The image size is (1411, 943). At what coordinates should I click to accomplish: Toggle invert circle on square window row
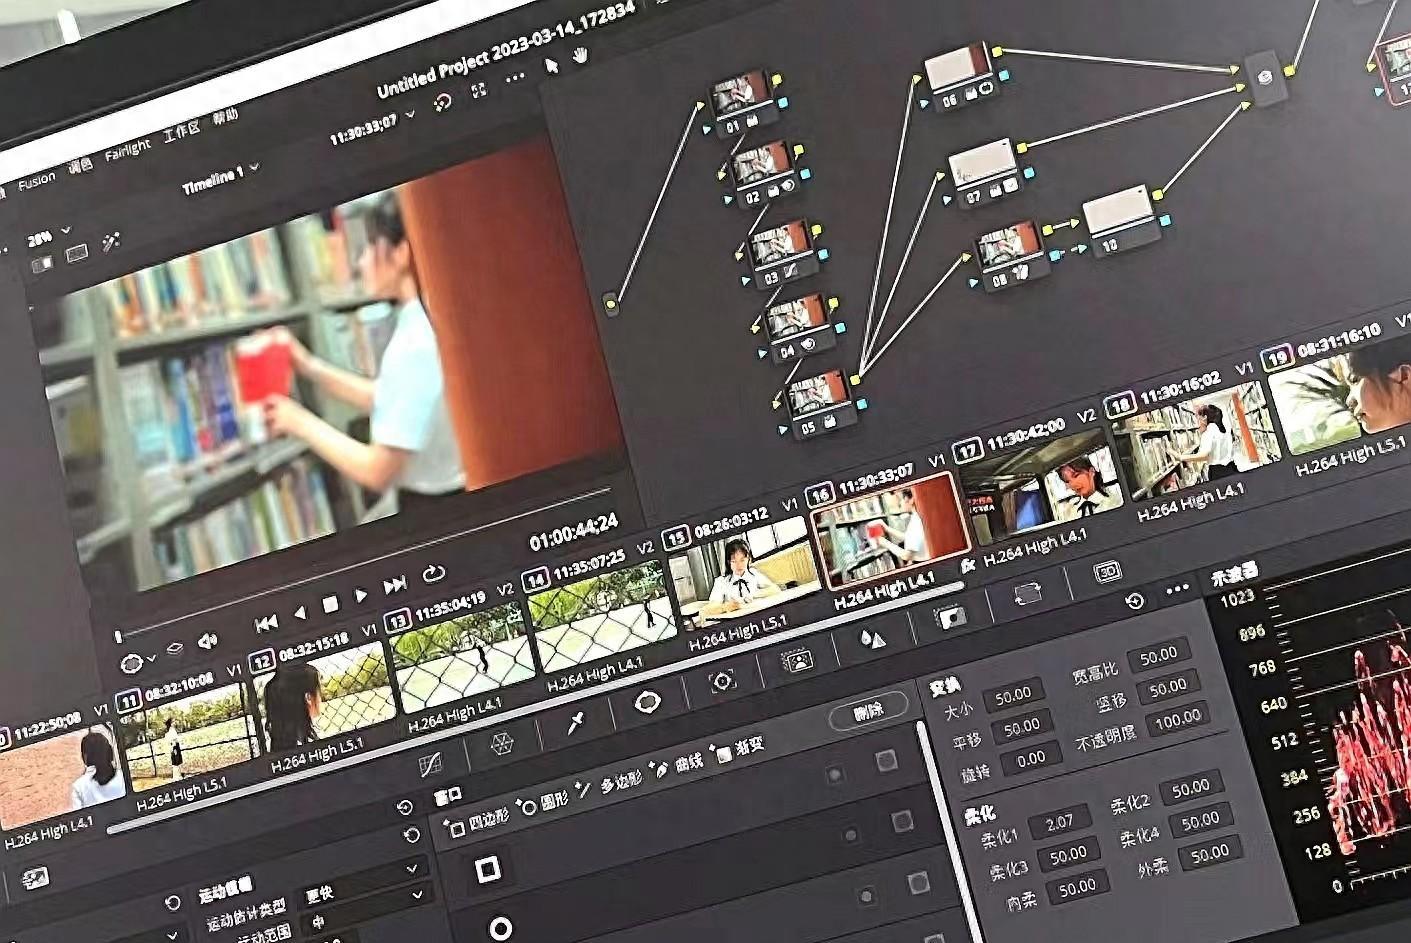pos(834,774)
